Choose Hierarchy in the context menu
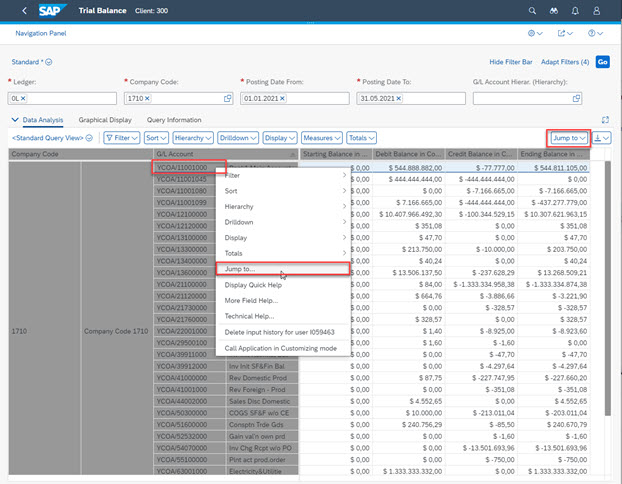622x484 pixels. [x=283, y=207]
